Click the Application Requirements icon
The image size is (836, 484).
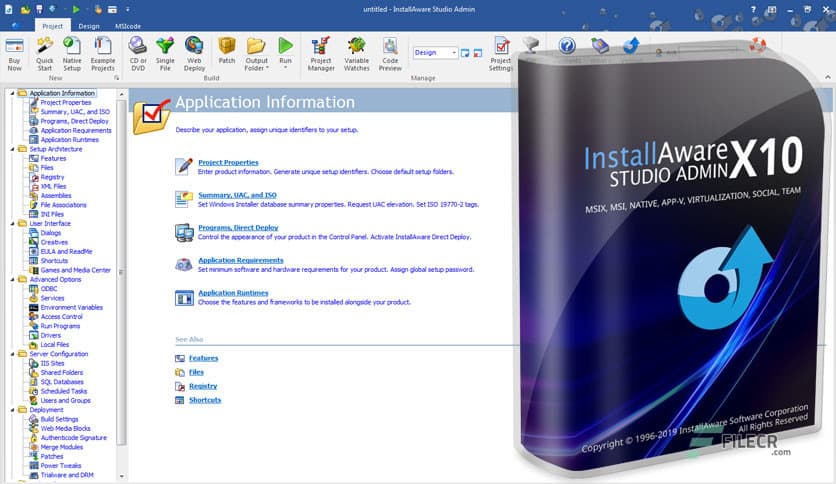[x=184, y=265]
